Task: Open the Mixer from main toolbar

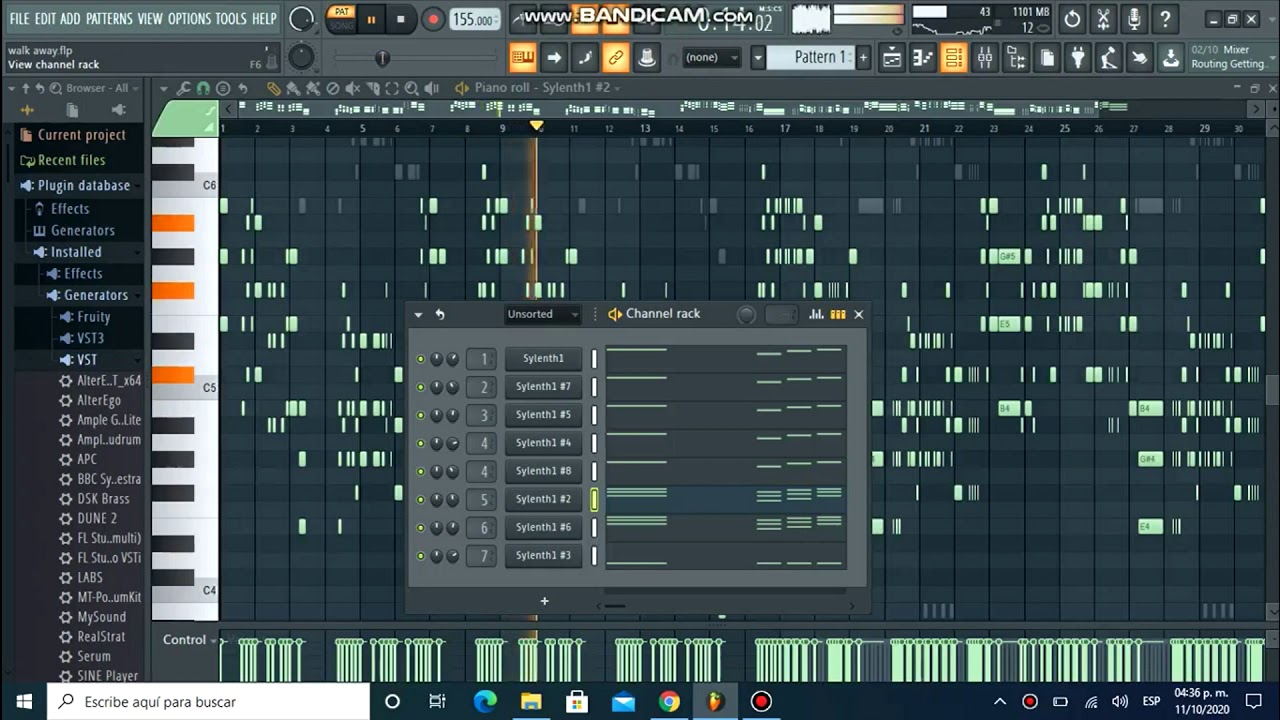Action: (x=985, y=58)
